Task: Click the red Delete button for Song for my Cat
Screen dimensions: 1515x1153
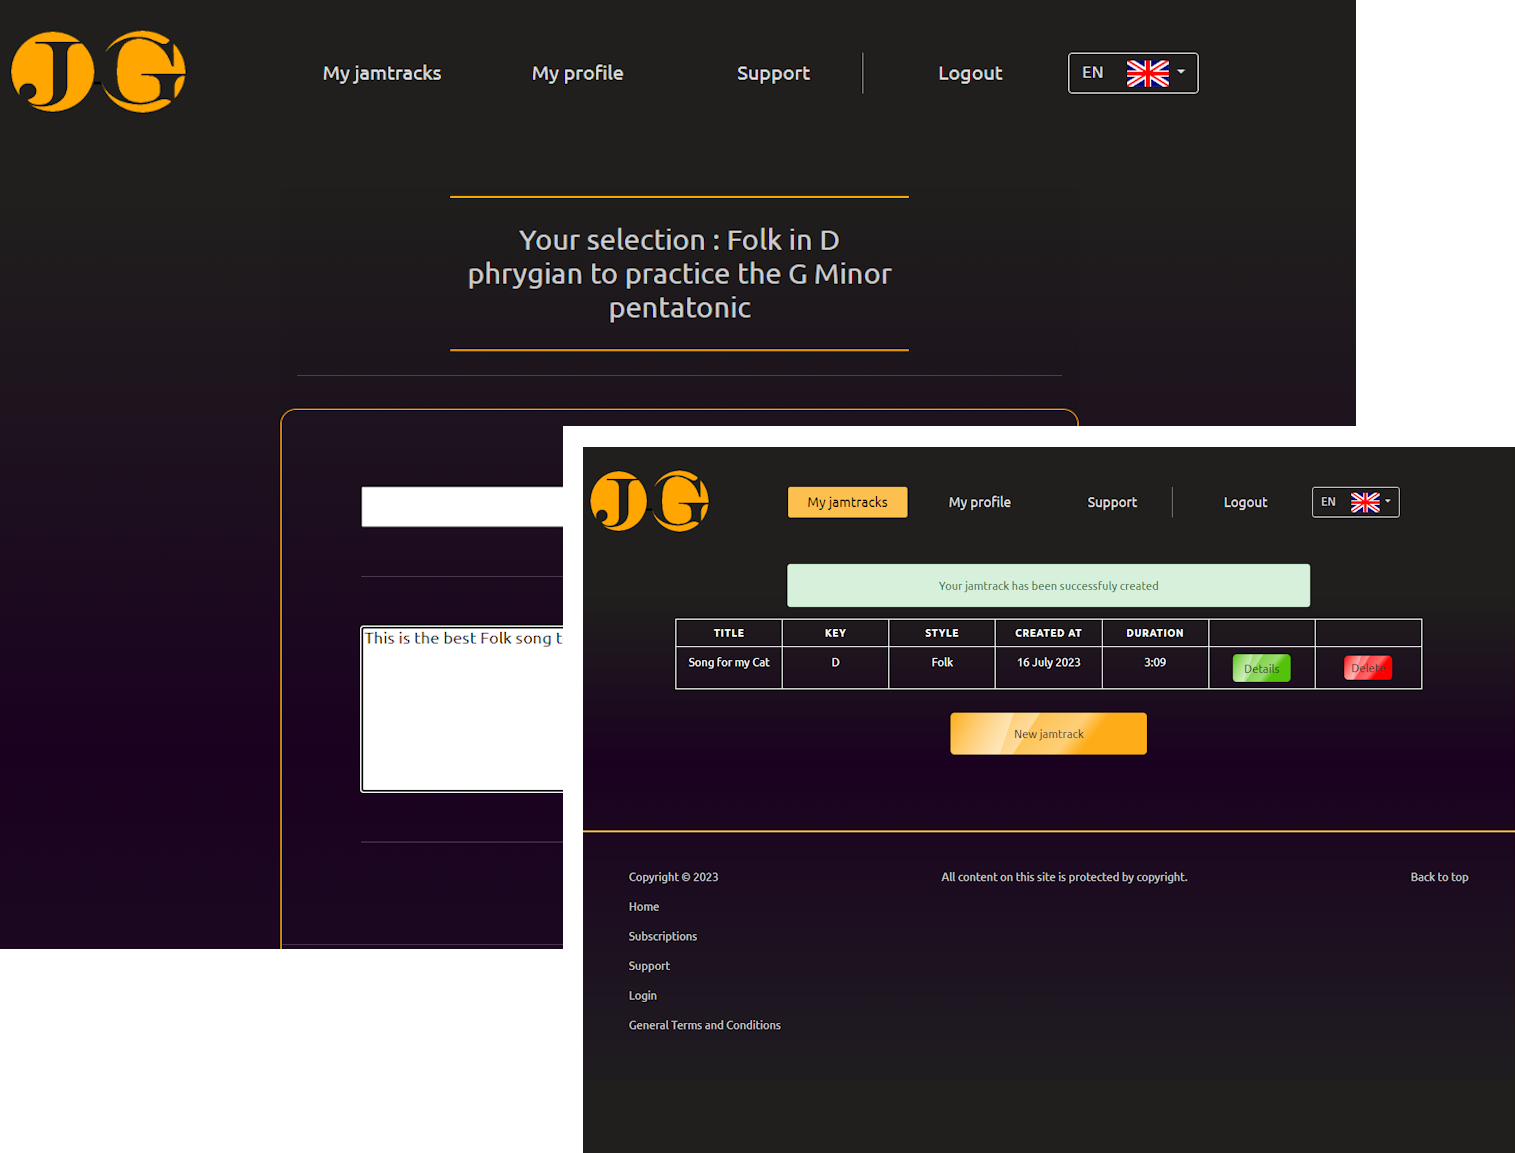Action: (1368, 668)
